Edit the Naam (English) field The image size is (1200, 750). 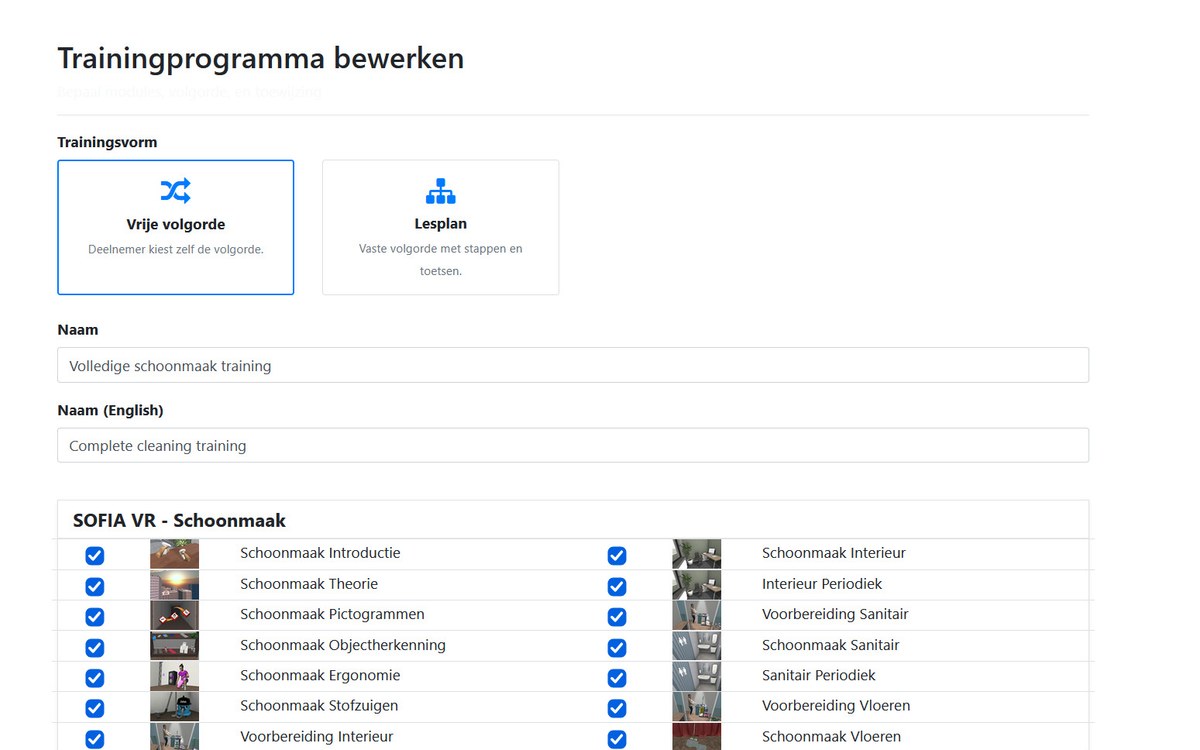click(x=573, y=445)
